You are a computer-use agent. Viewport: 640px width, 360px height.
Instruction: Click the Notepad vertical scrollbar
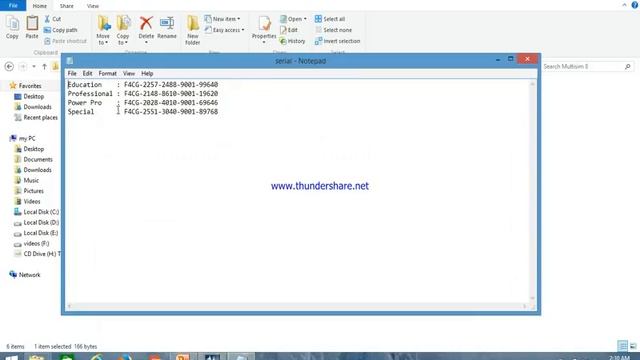(x=532, y=191)
